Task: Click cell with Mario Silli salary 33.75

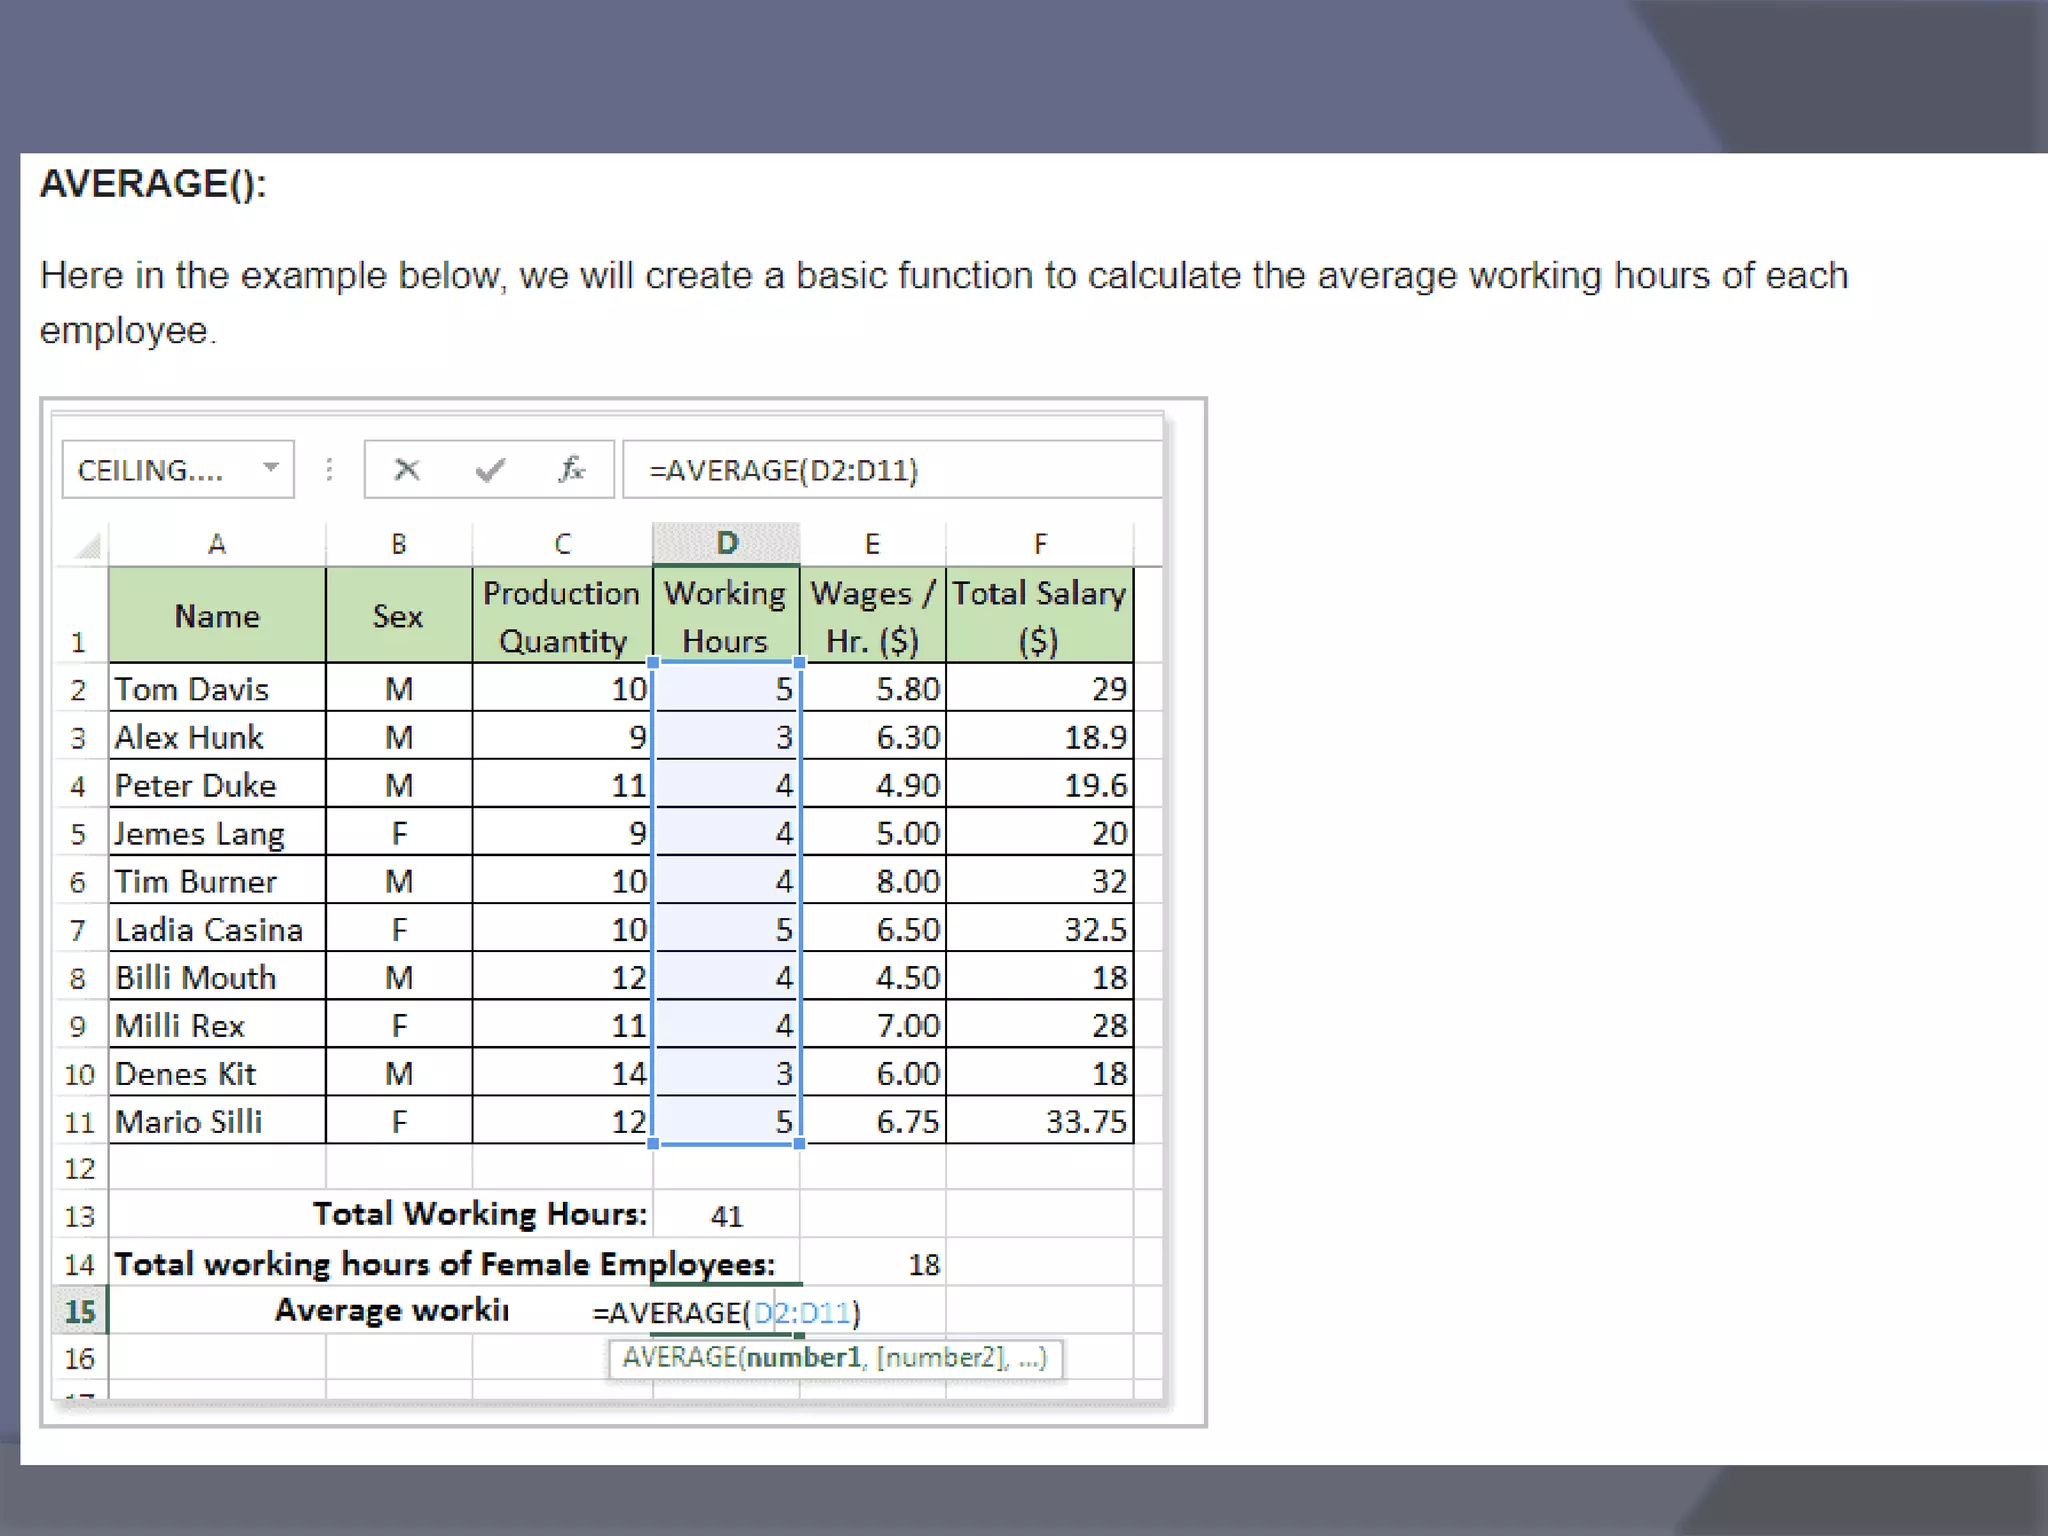Action: coord(1040,1122)
